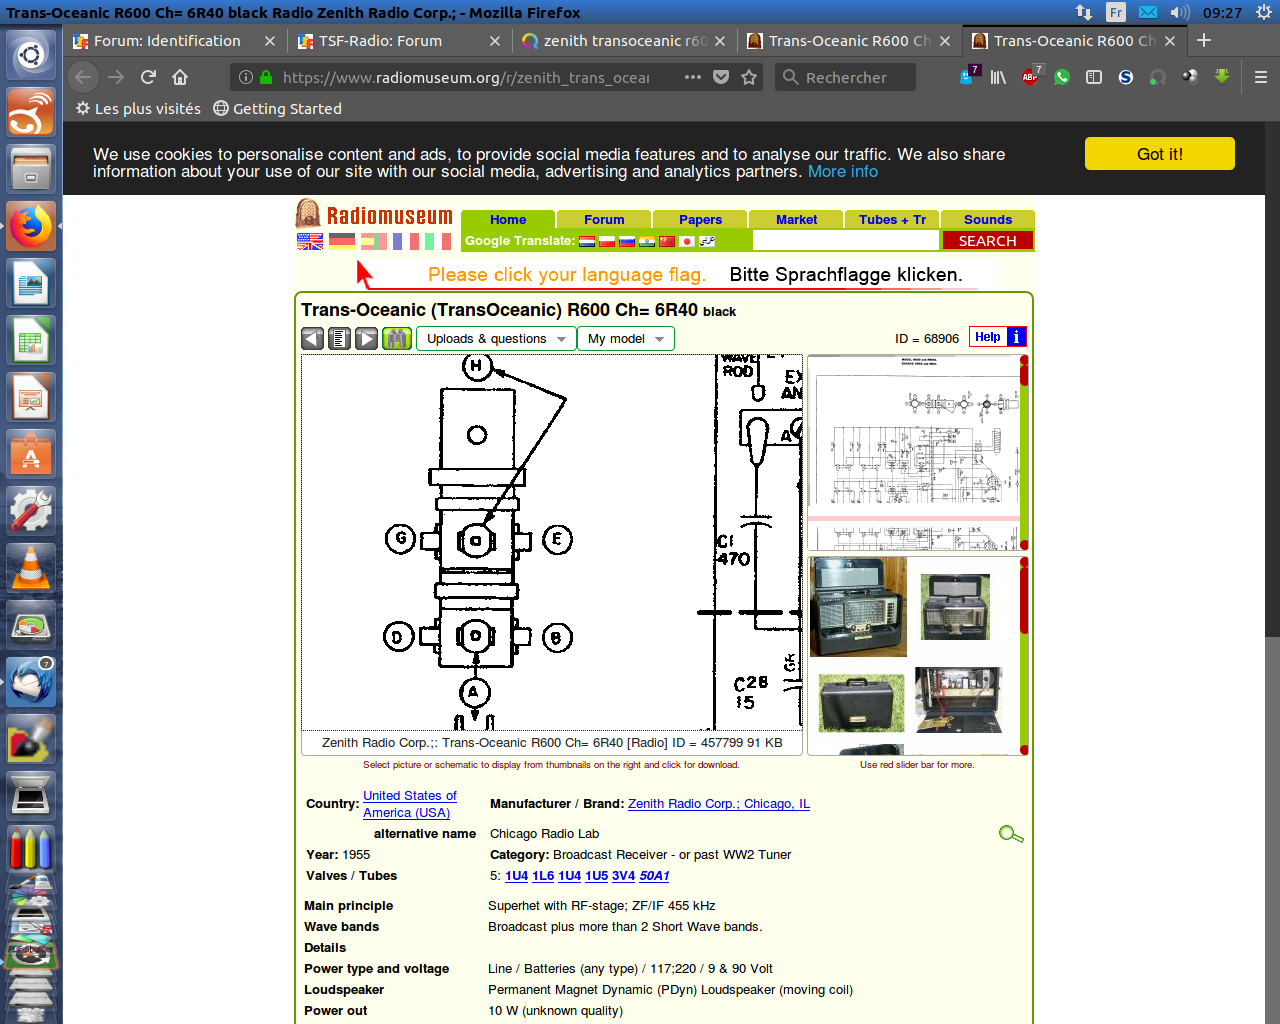The image size is (1280, 1024).
Task: Launch VLC from the Ubuntu dock
Action: click(31, 567)
